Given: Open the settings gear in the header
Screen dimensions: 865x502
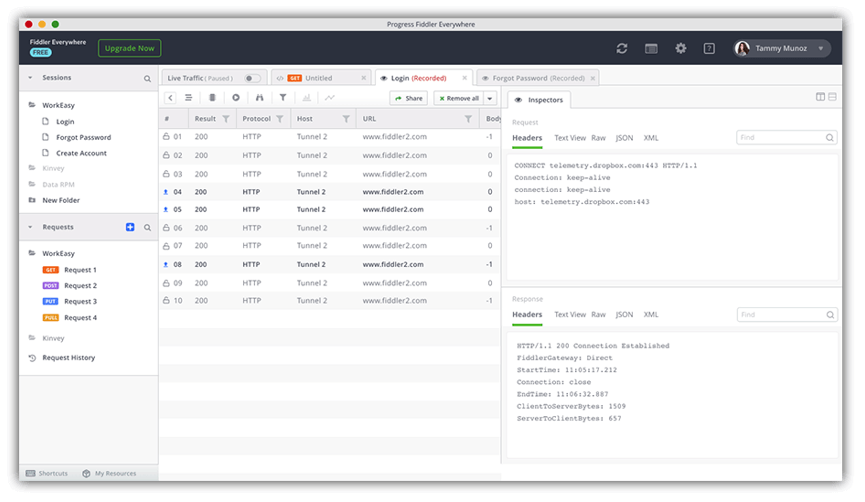Looking at the screenshot, I should tap(681, 49).
